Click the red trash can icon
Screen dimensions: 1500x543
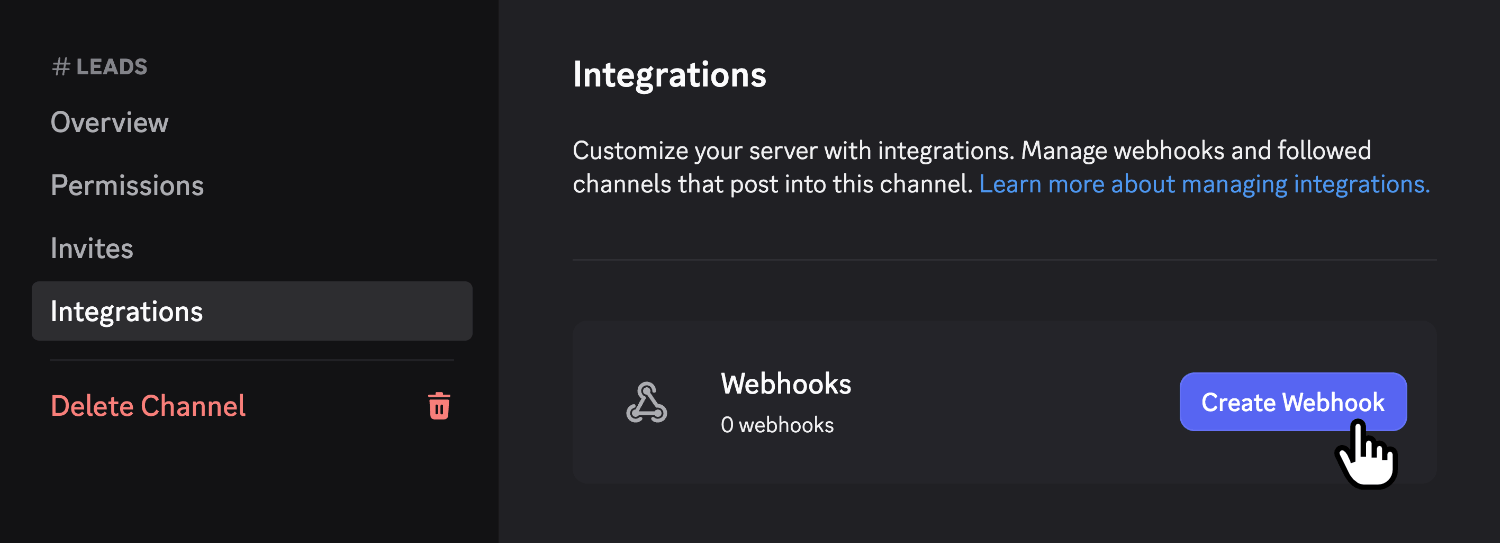[x=439, y=406]
